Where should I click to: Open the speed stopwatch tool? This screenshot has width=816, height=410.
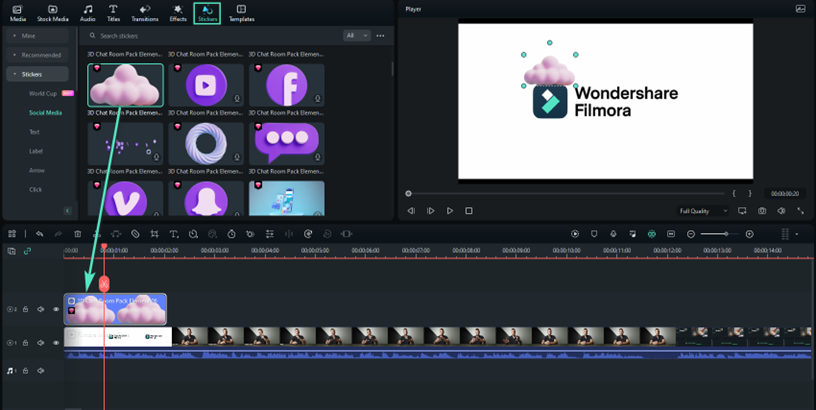(x=232, y=234)
